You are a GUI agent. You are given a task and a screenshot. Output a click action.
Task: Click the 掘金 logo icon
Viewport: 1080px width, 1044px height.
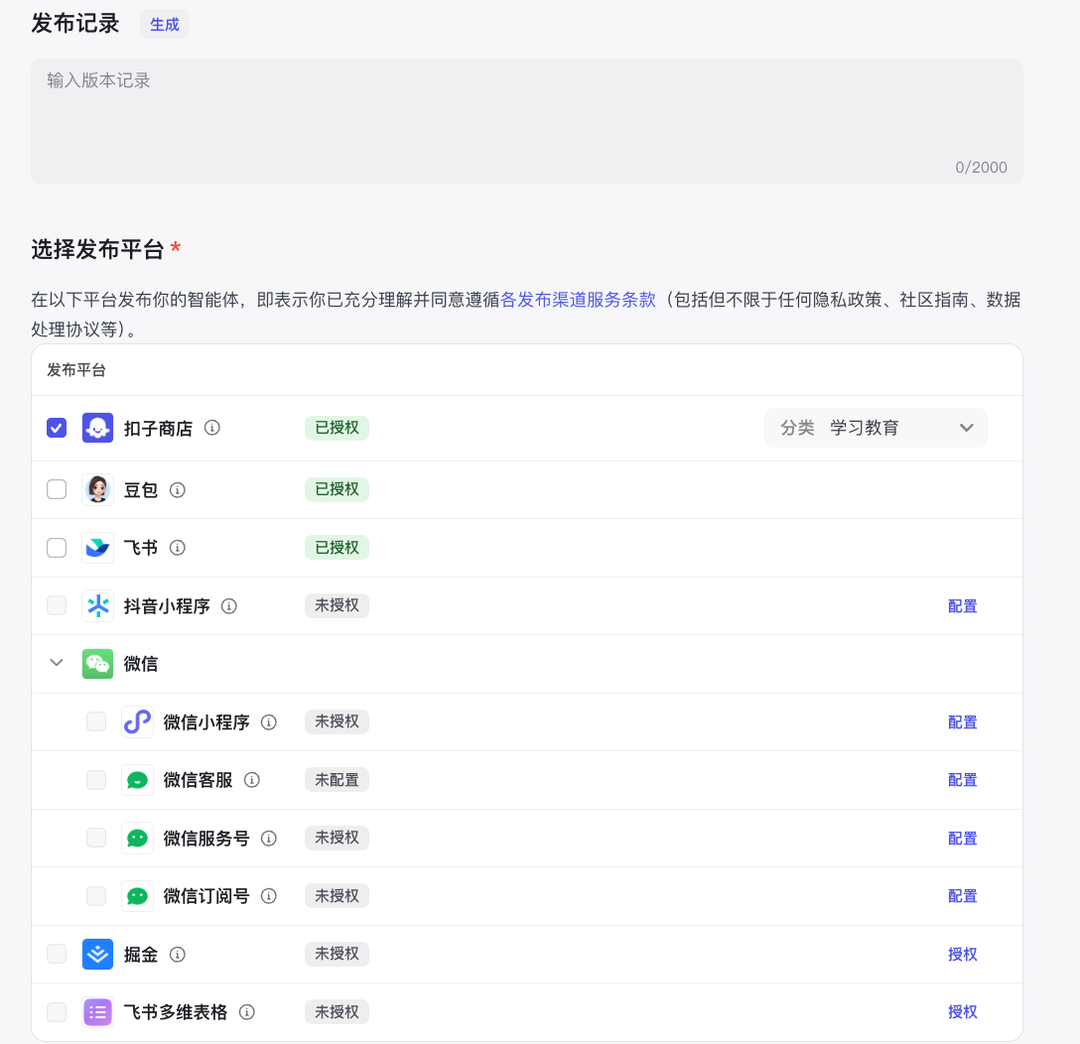pos(98,954)
